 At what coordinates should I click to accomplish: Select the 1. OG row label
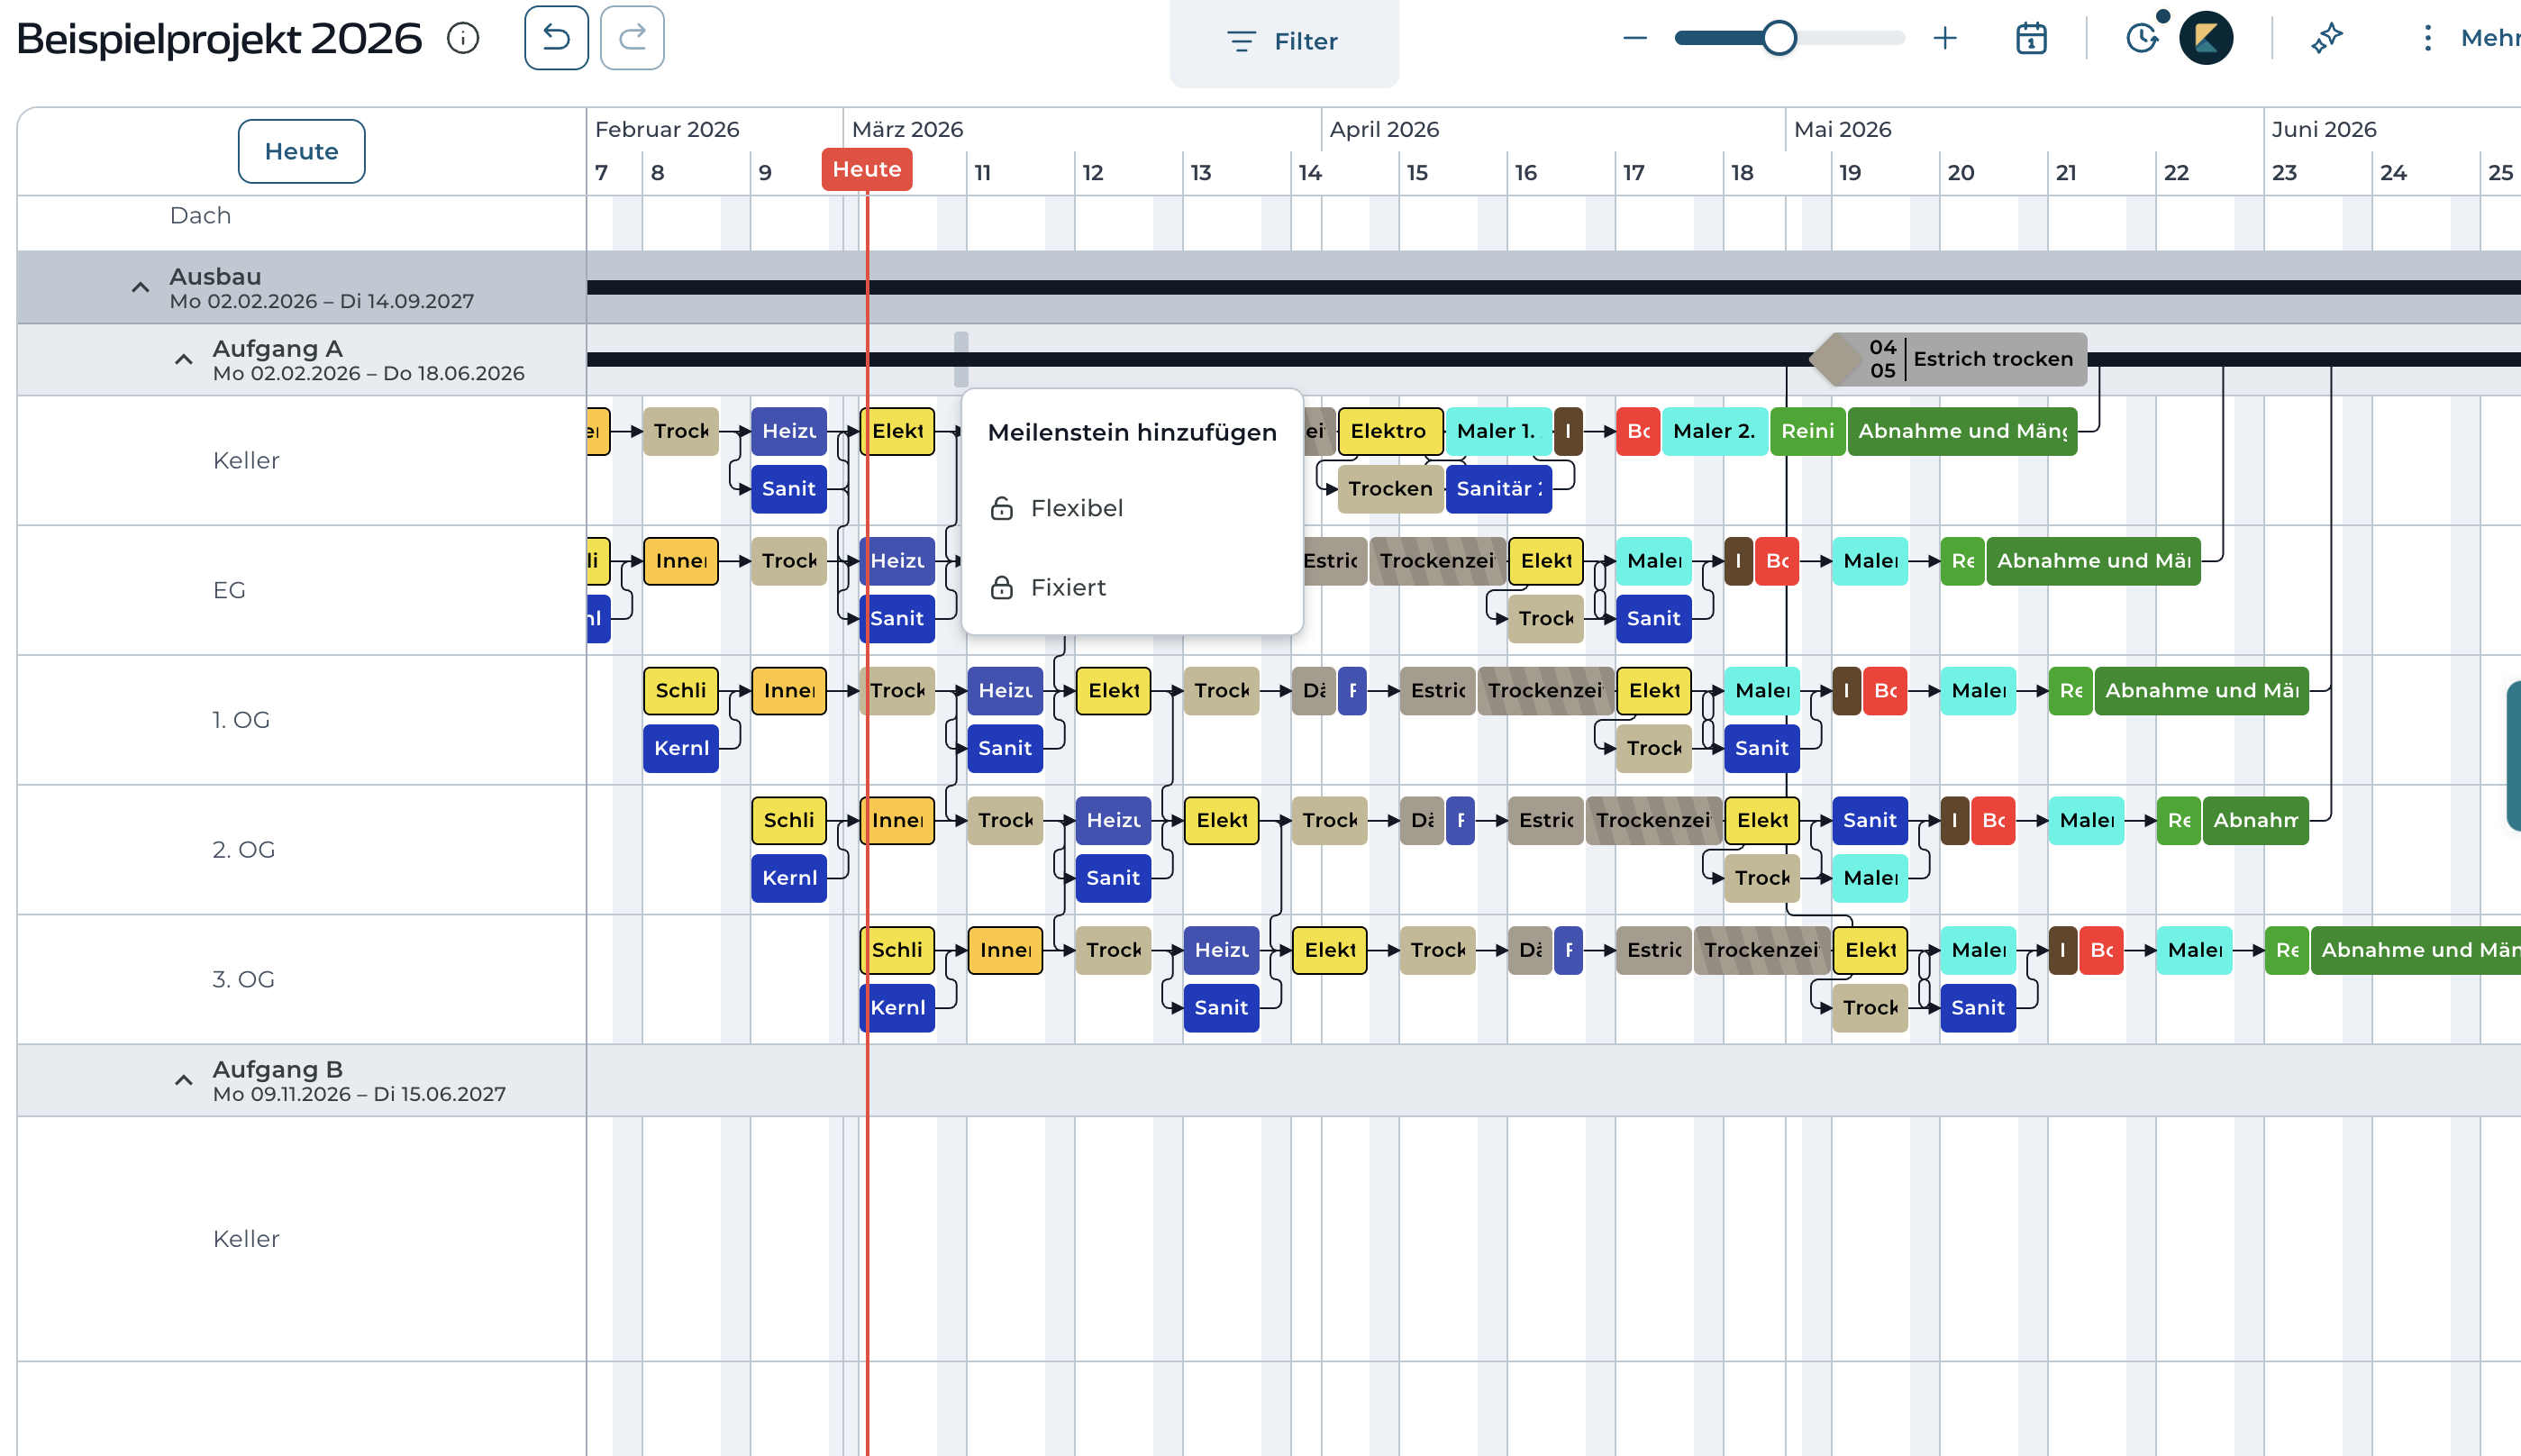tap(241, 720)
